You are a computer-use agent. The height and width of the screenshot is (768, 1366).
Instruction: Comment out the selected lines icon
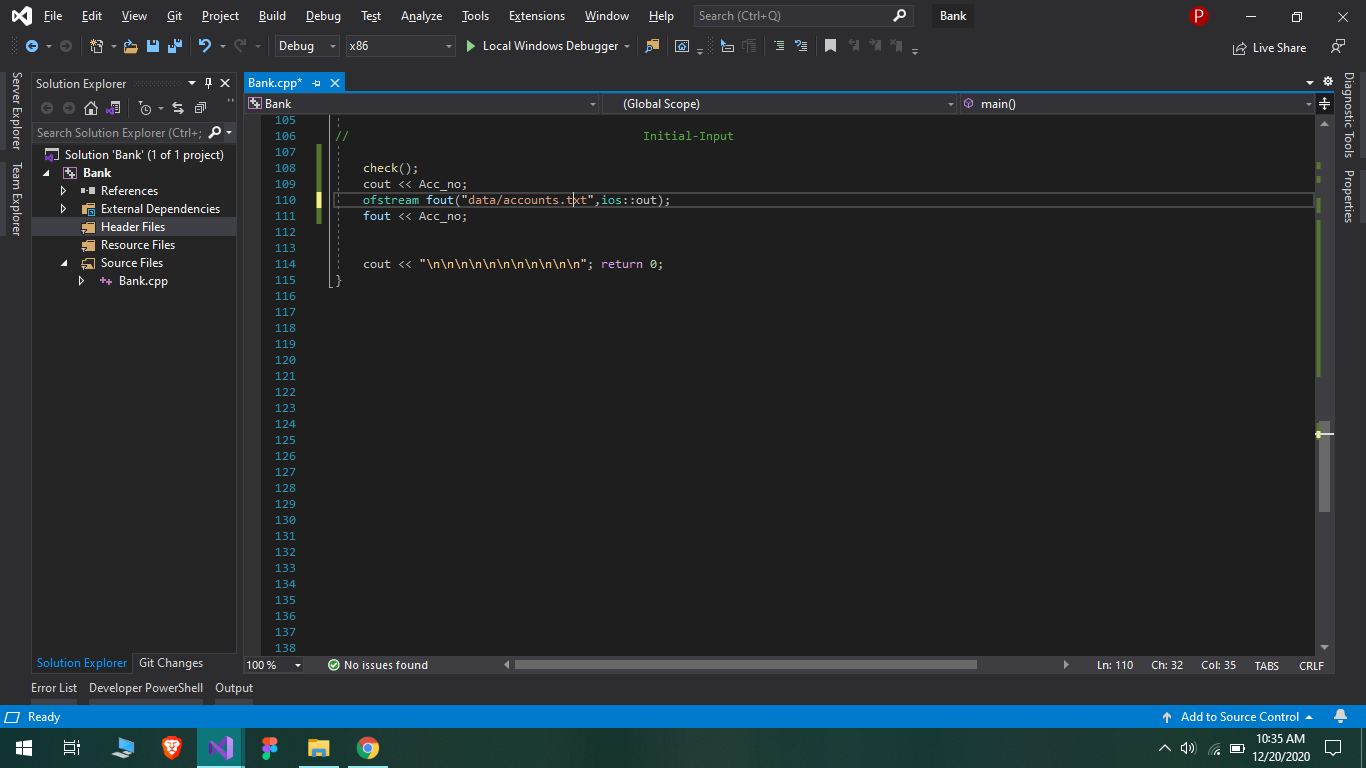point(779,46)
